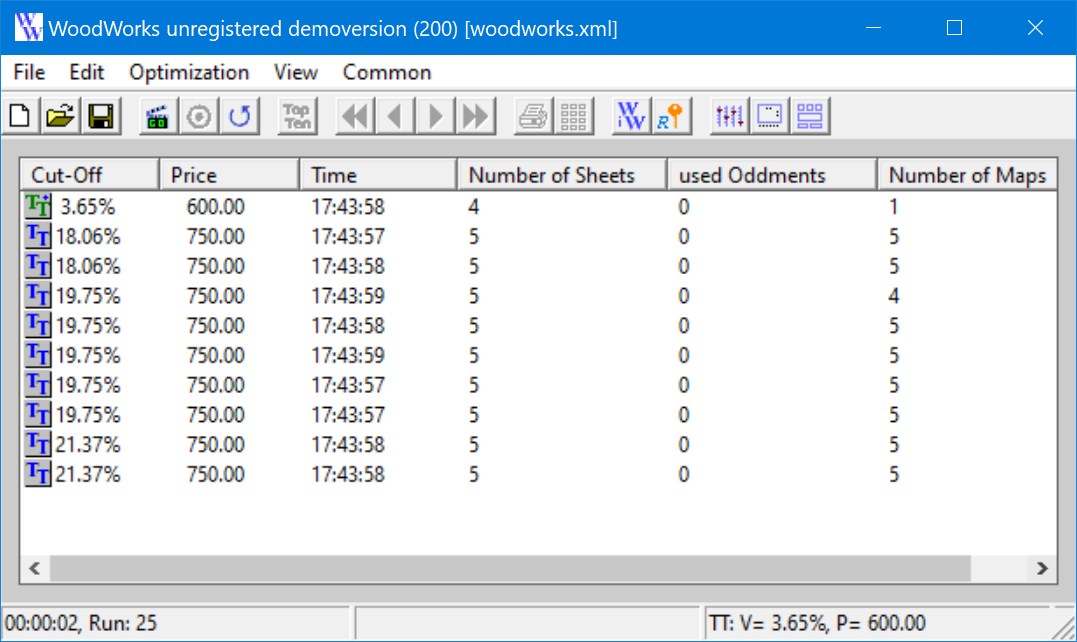Click the blue circular arrow reset icon
This screenshot has height=642, width=1077.
tap(240, 116)
